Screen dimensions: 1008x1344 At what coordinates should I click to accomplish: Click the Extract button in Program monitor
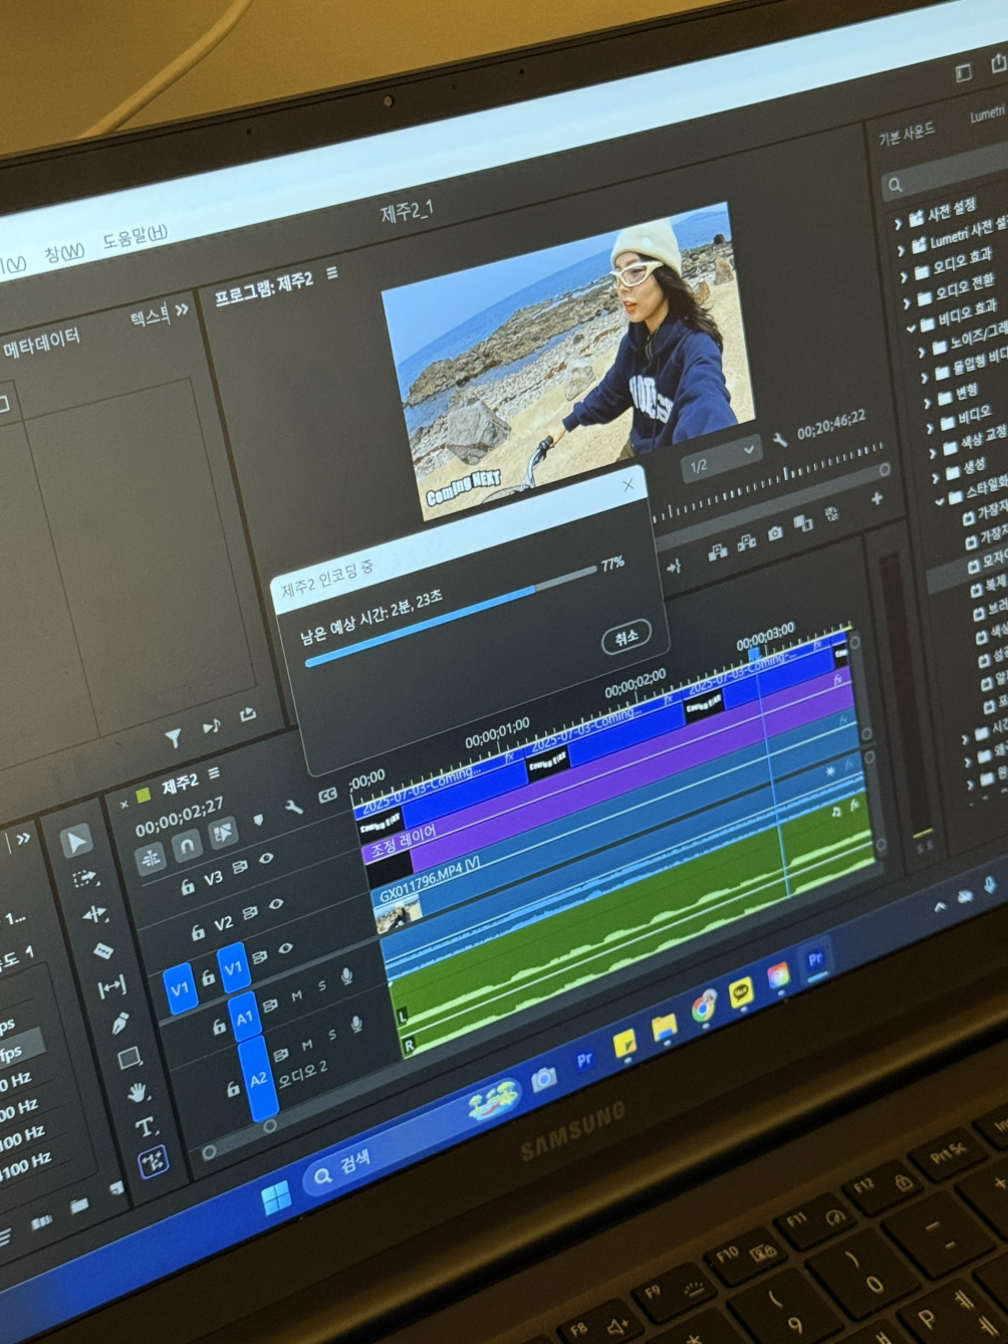point(747,543)
